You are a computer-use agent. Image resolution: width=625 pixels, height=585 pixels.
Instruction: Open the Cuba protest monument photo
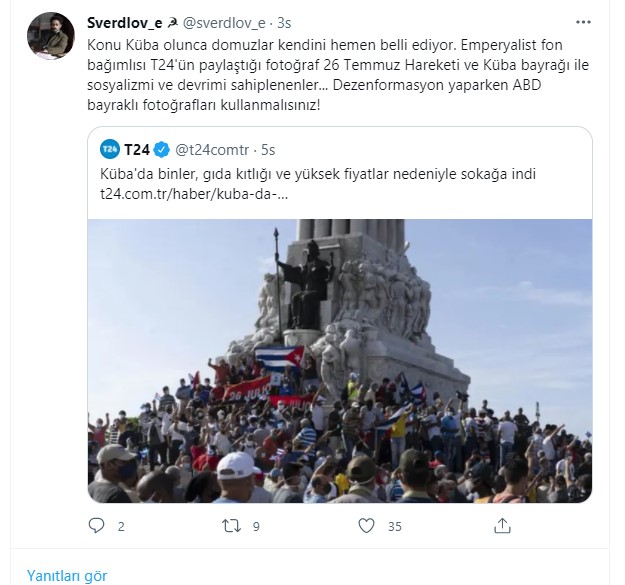340,361
